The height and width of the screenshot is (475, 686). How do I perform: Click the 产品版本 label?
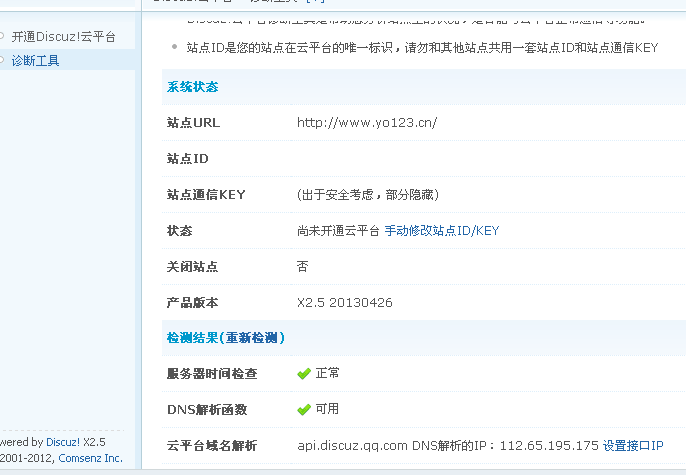[192, 302]
